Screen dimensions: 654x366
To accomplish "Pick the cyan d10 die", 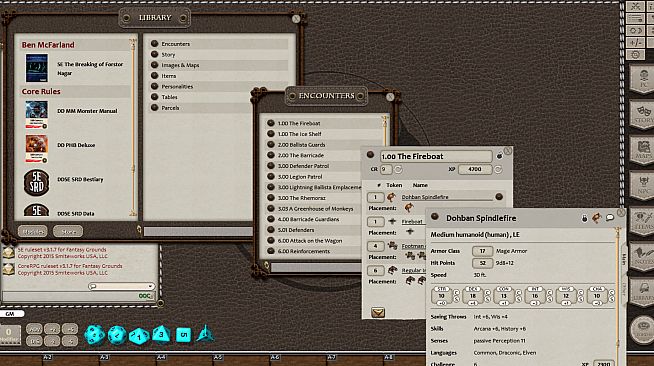I will click(139, 336).
